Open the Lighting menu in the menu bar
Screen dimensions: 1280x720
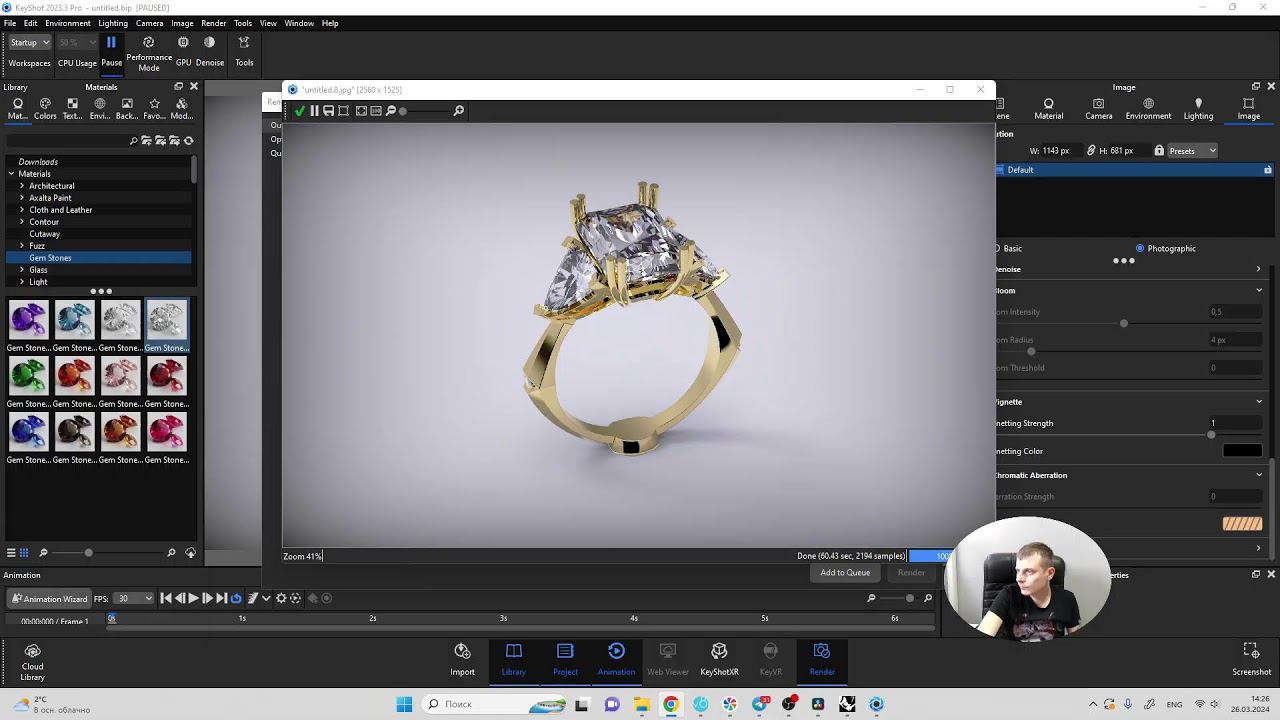pos(113,23)
